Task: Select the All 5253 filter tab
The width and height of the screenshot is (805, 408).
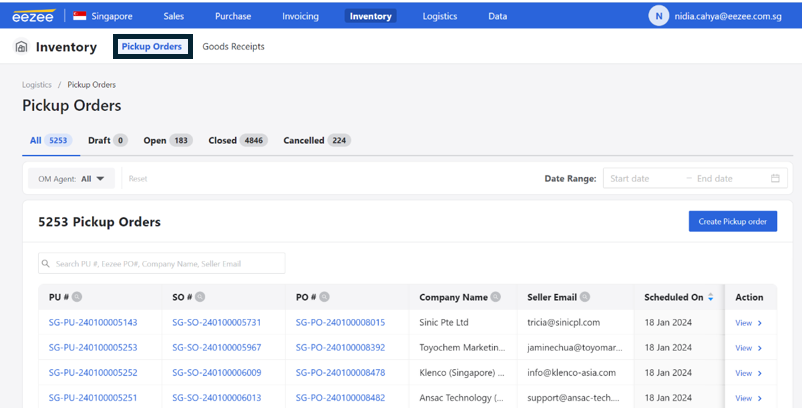Action: (x=51, y=140)
